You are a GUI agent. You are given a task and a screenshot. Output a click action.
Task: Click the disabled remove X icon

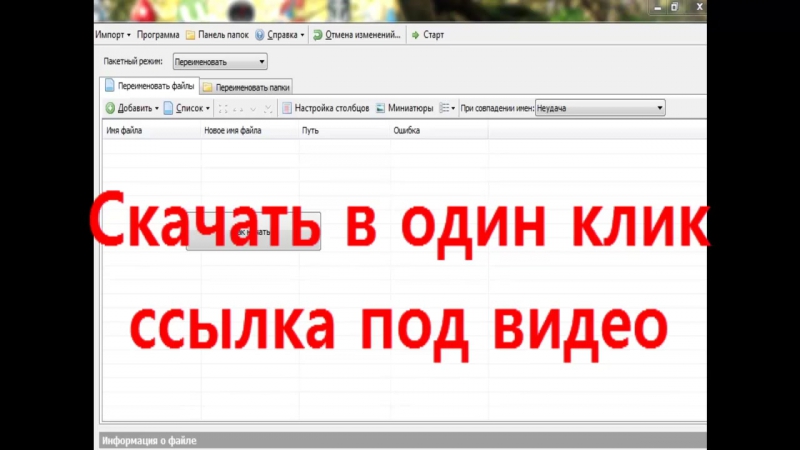point(268,108)
